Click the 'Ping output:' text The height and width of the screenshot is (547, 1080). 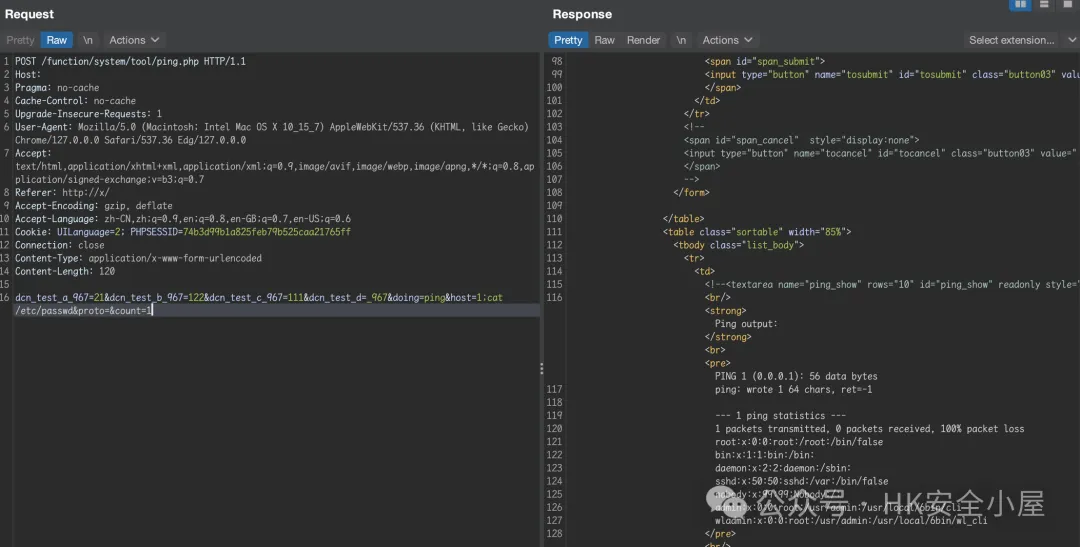746,324
